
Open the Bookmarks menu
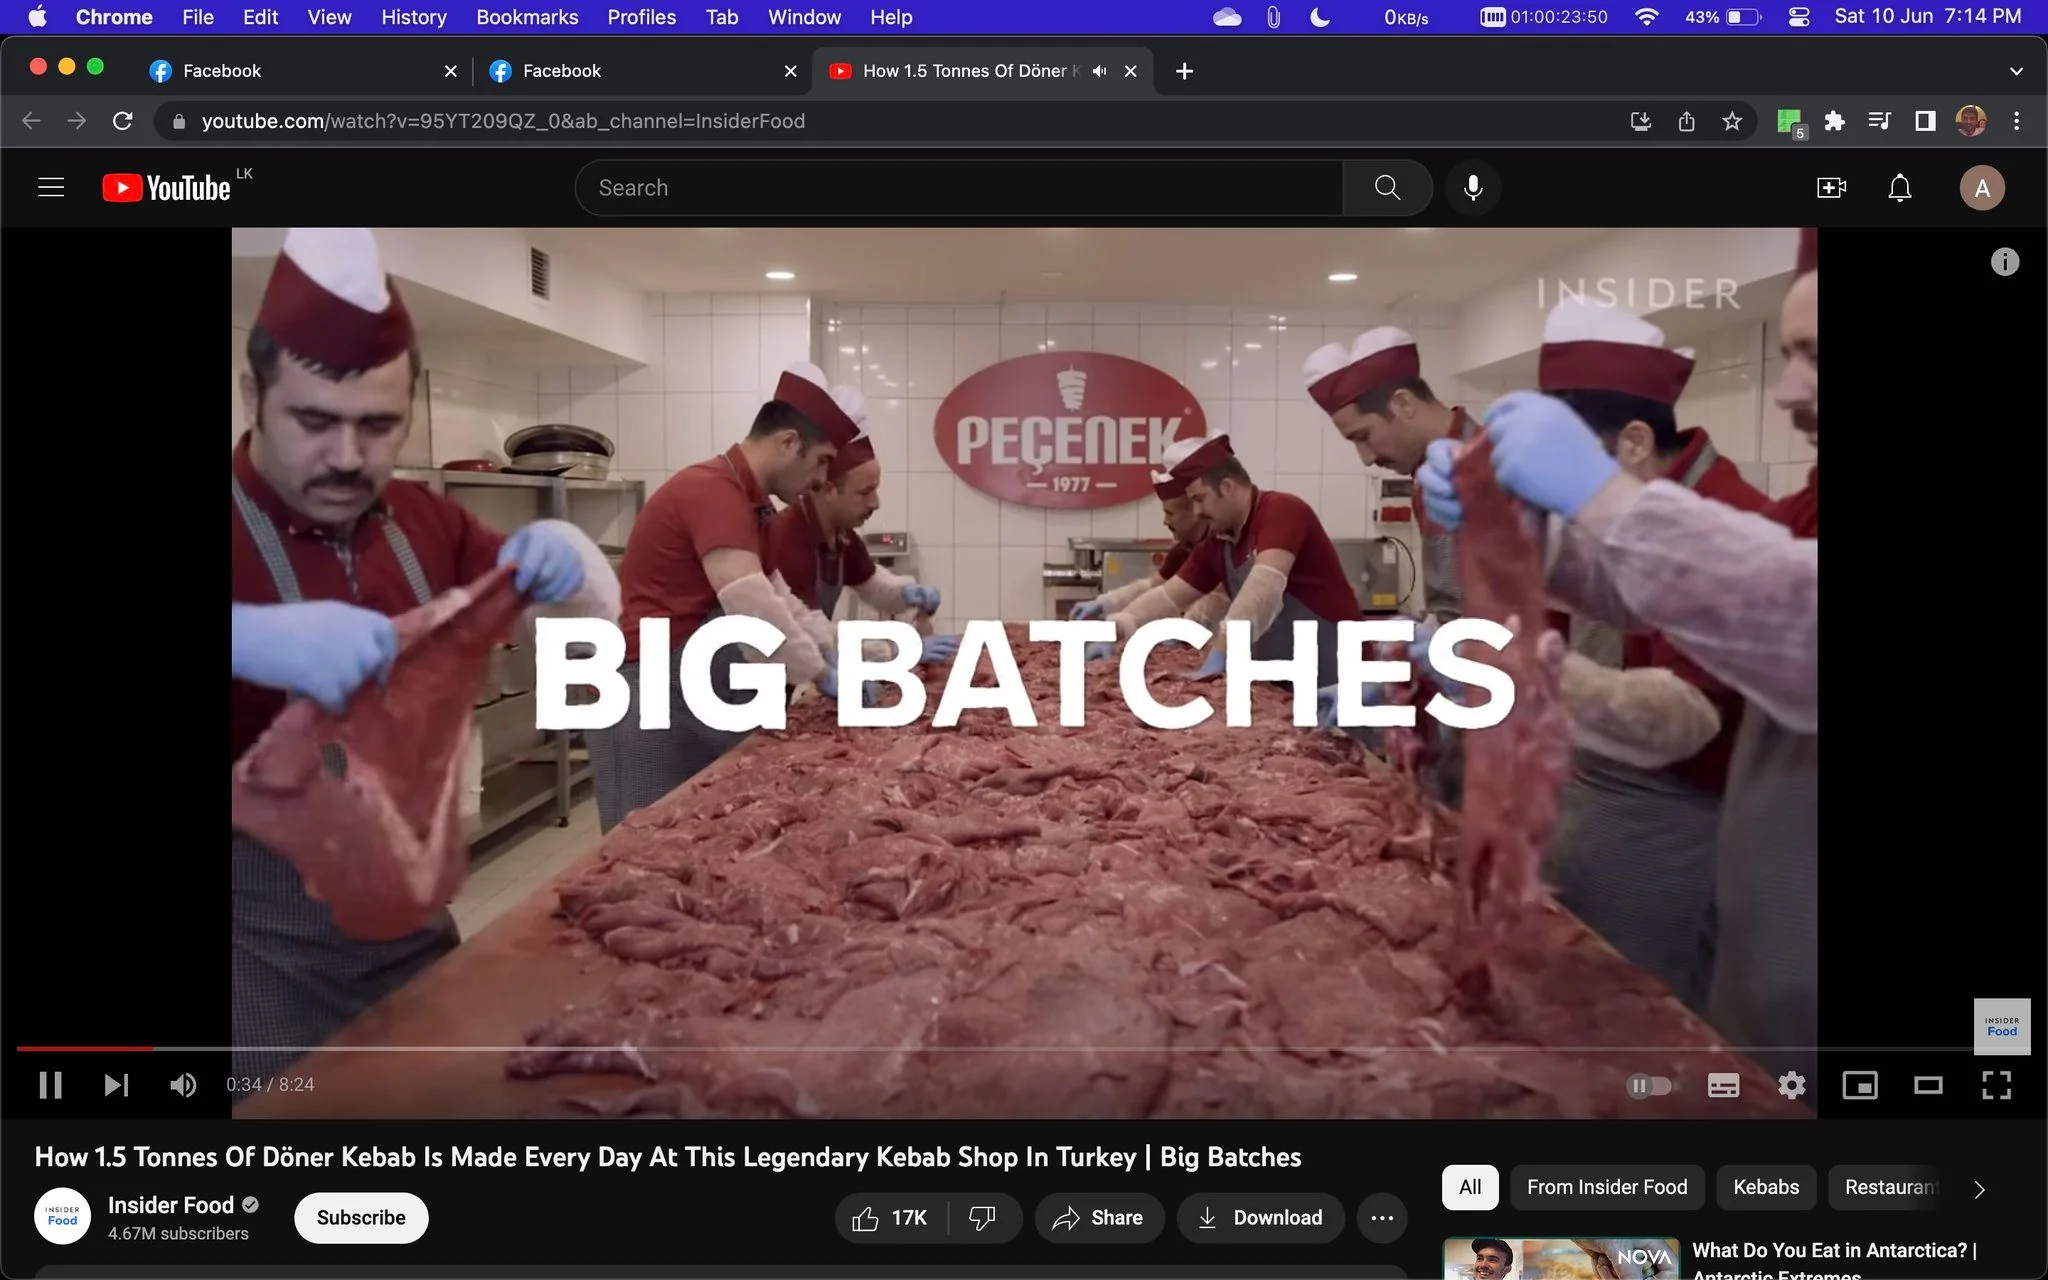pyautogui.click(x=527, y=17)
